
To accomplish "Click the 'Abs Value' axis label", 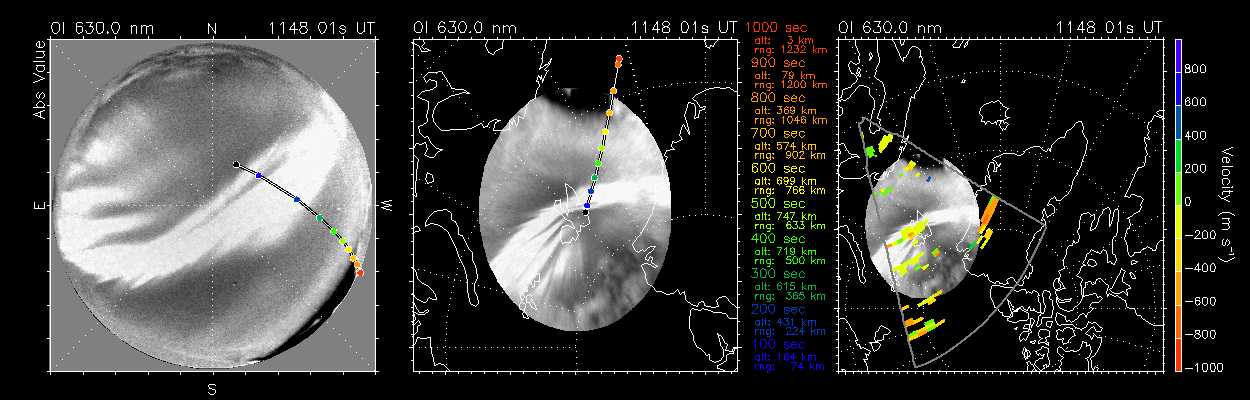I will [x=40, y=79].
